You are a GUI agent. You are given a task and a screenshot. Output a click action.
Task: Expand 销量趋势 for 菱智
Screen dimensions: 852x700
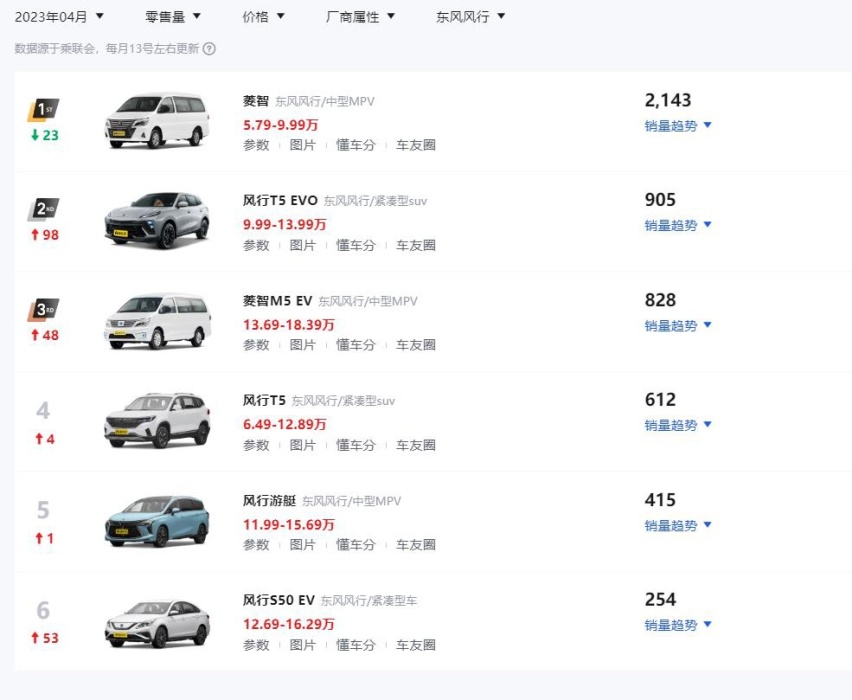[x=678, y=126]
